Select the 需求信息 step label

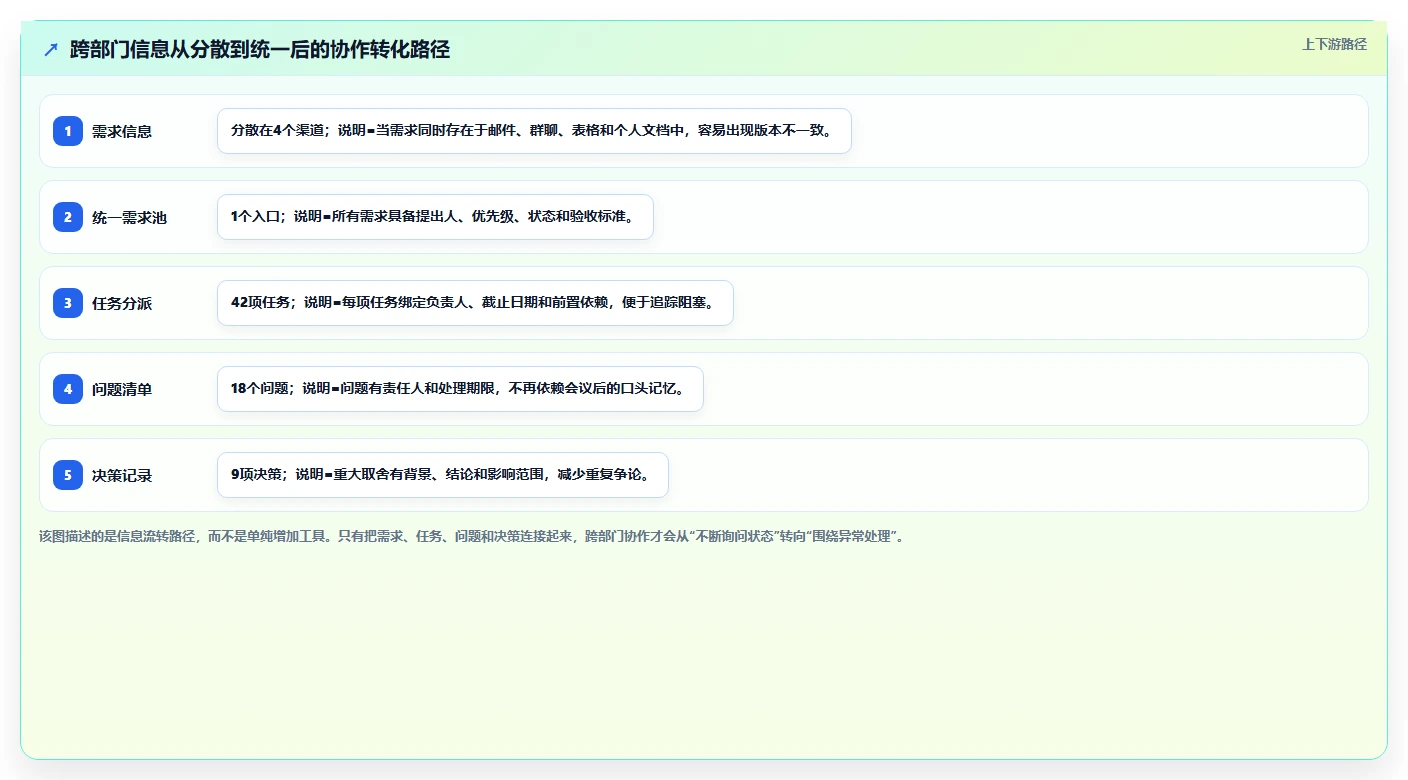(x=122, y=131)
